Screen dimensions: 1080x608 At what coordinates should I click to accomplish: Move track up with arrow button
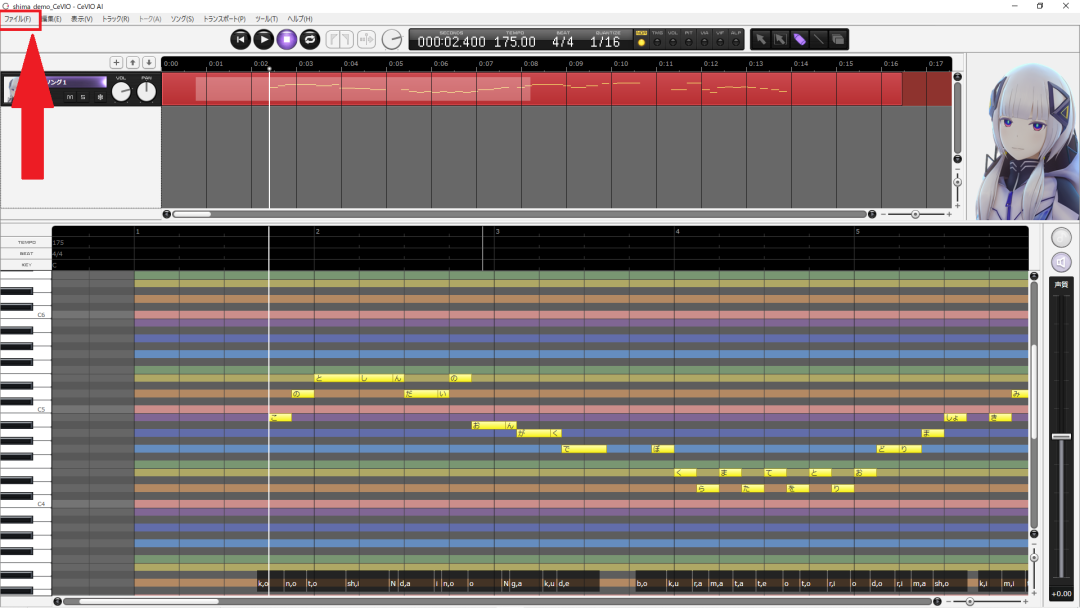[133, 63]
